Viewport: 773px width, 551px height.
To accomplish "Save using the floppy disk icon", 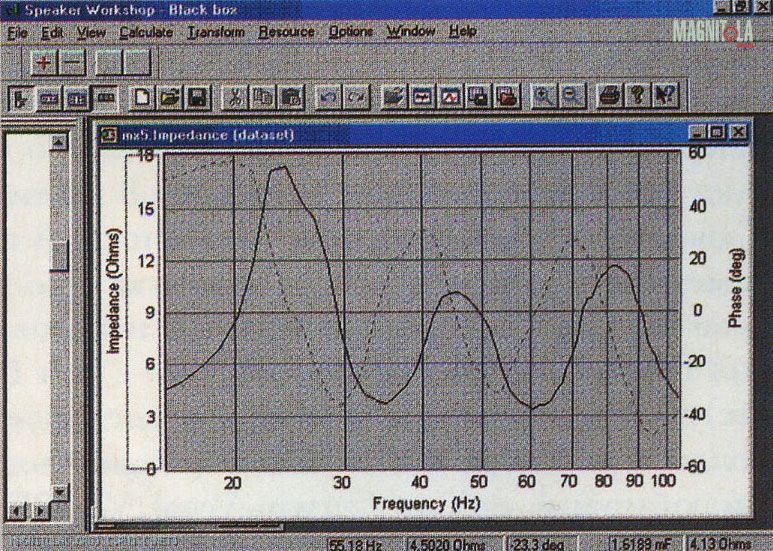I will tap(197, 97).
